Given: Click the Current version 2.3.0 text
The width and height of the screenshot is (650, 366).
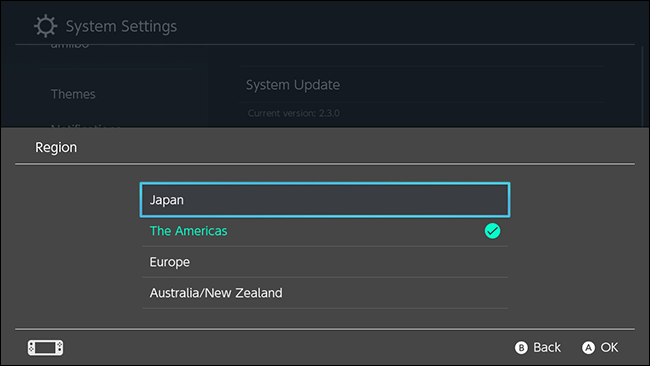Looking at the screenshot, I should [x=293, y=113].
